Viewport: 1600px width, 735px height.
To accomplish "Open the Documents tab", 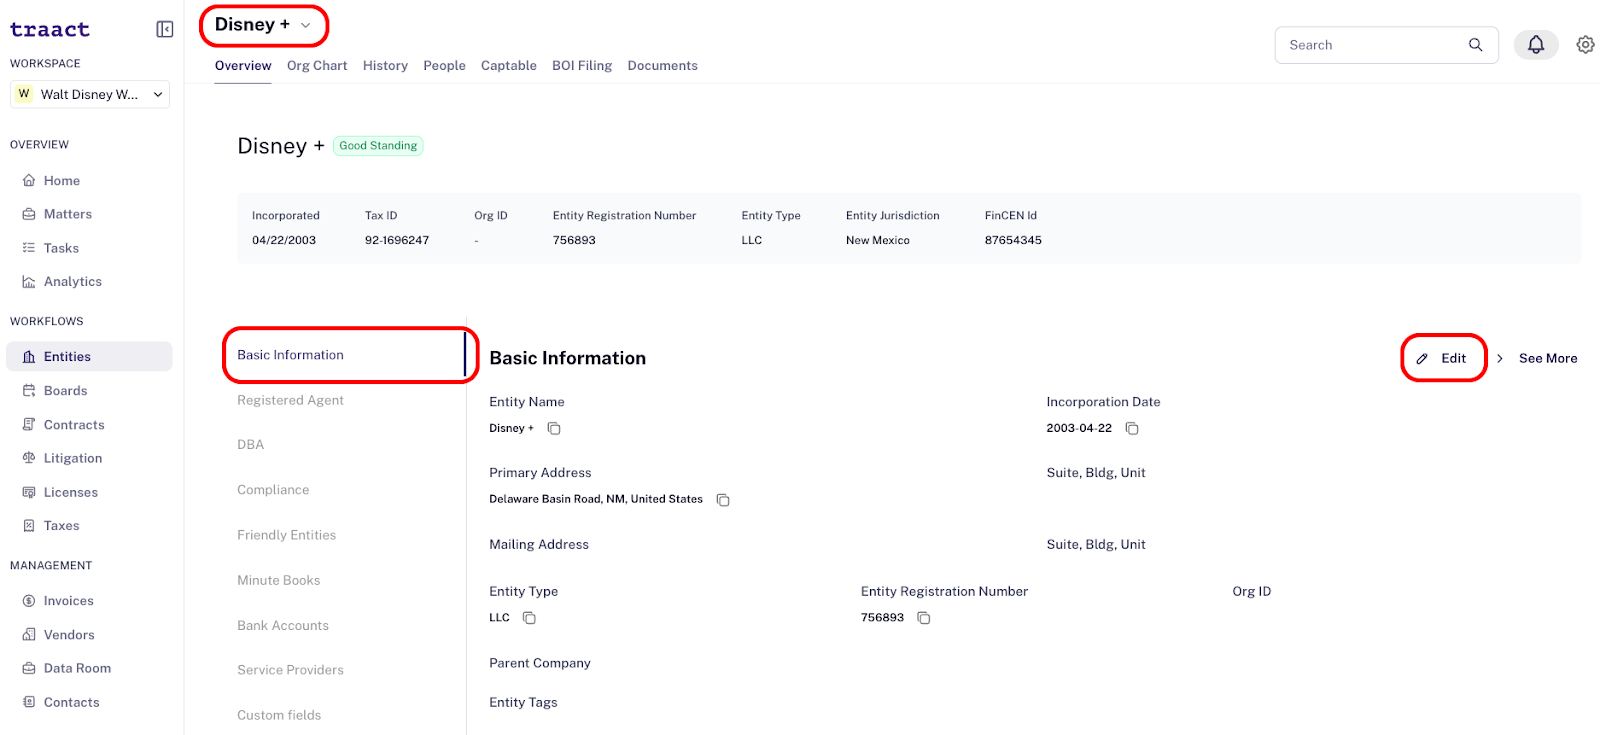I will tap(663, 66).
